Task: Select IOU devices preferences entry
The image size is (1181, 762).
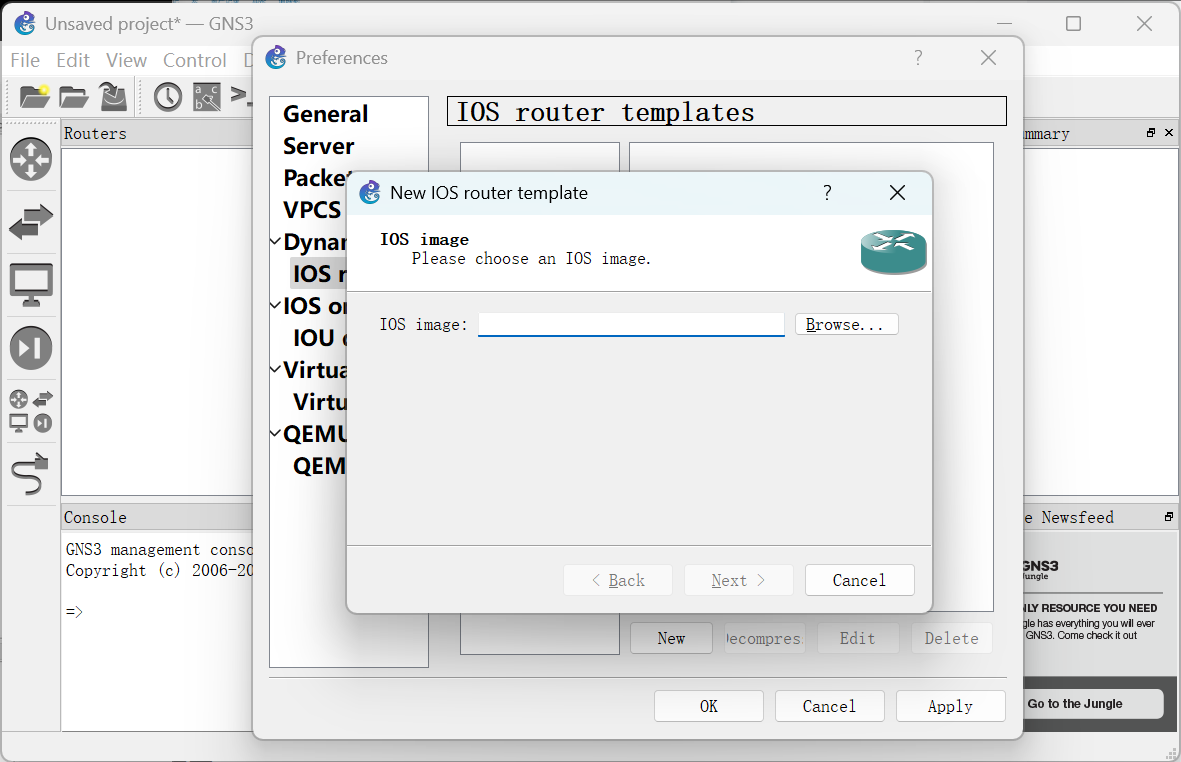Action: pos(320,337)
